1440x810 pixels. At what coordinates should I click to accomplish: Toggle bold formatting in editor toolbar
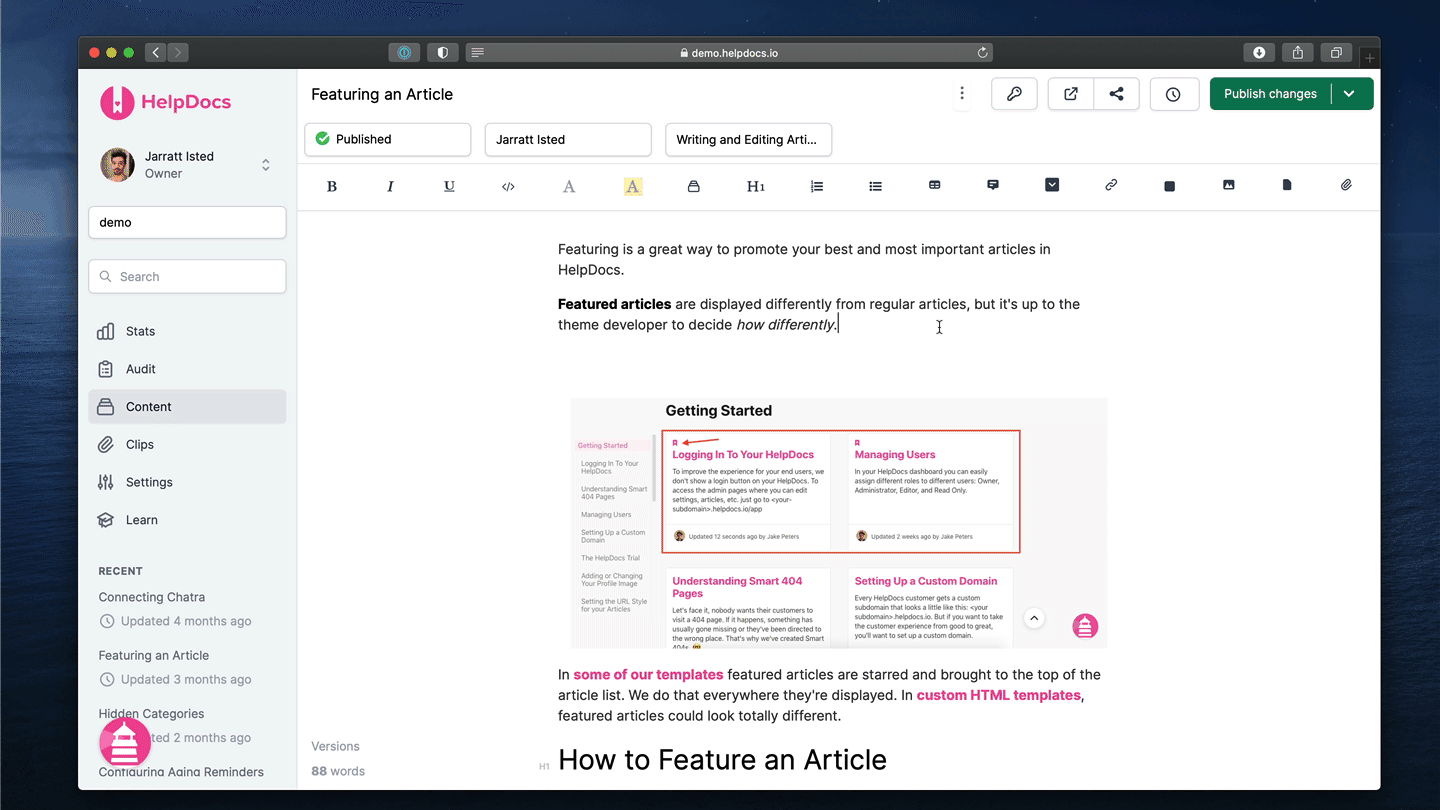pos(332,186)
